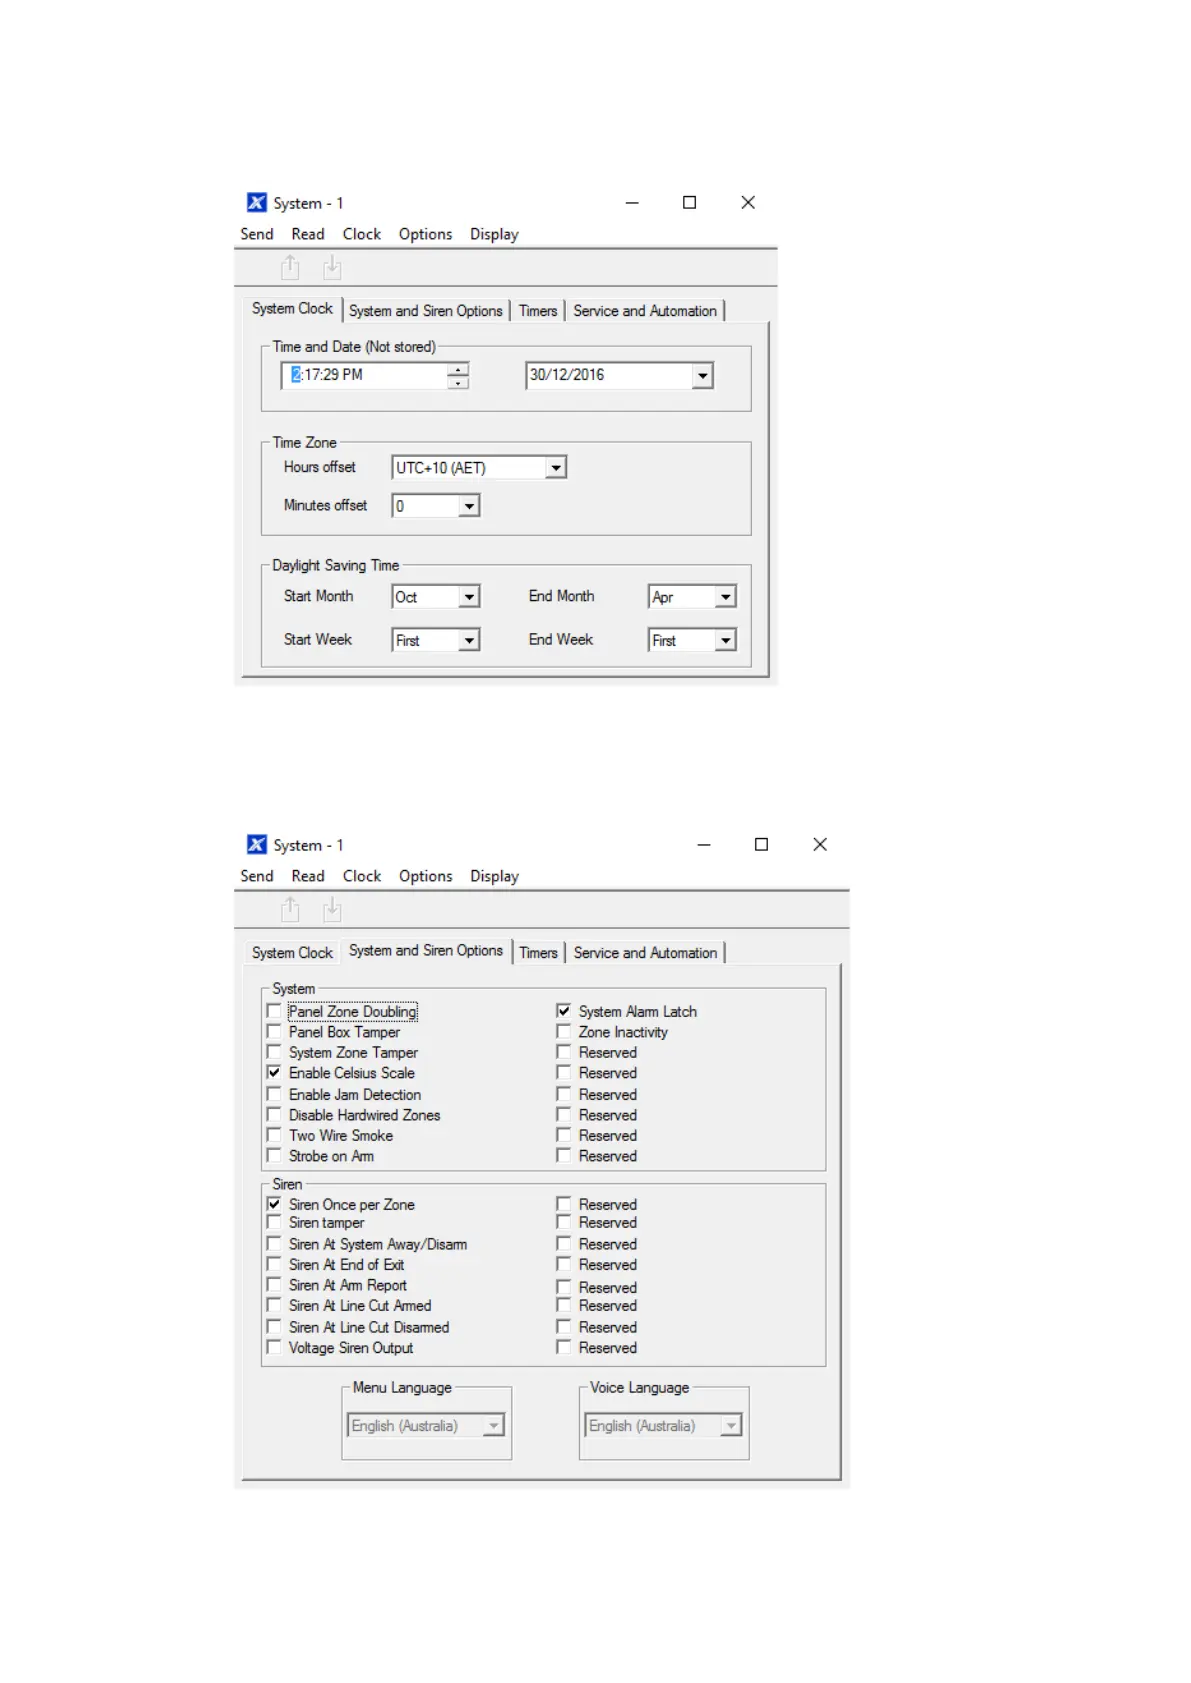Open Timers tab in bottom window
This screenshot has width=1191, height=1683.
point(538,953)
